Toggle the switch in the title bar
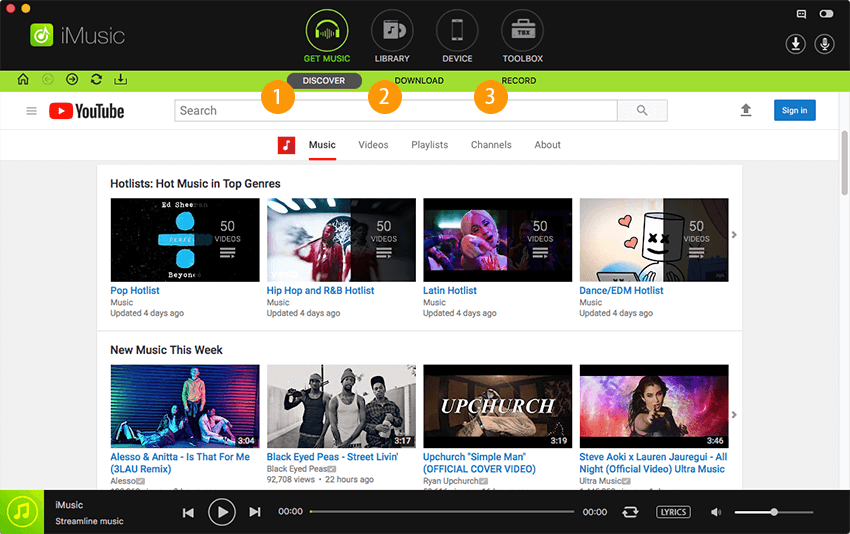The image size is (850, 534). (826, 14)
